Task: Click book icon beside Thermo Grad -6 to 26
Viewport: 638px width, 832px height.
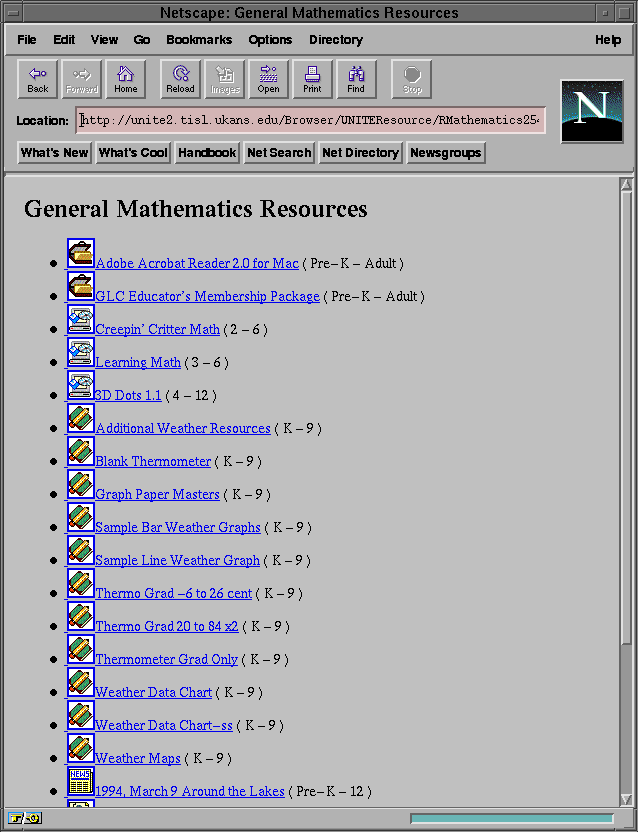Action: point(81,583)
